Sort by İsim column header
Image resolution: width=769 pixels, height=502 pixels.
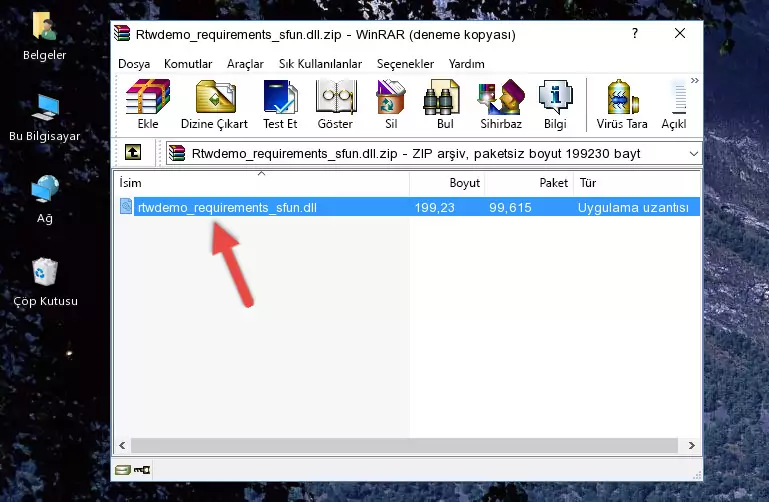(262, 183)
